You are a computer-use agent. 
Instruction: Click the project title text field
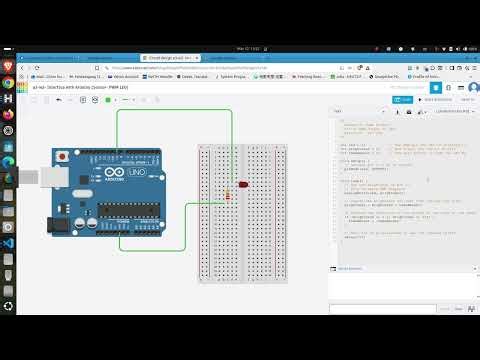coord(81,87)
